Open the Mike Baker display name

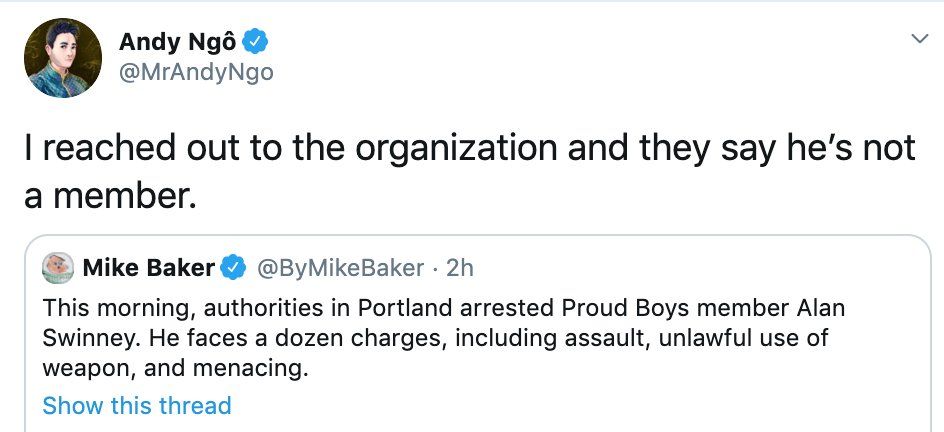click(x=148, y=268)
